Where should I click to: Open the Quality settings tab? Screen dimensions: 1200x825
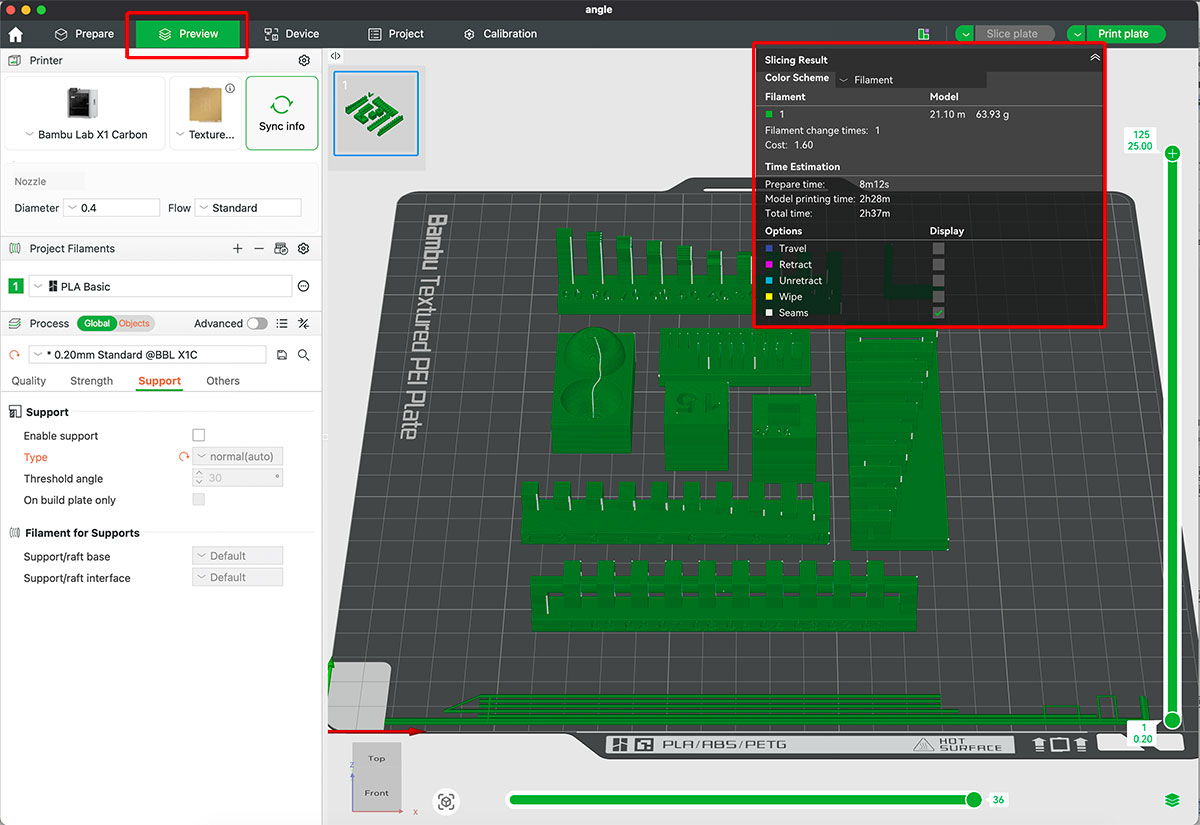[x=29, y=381]
